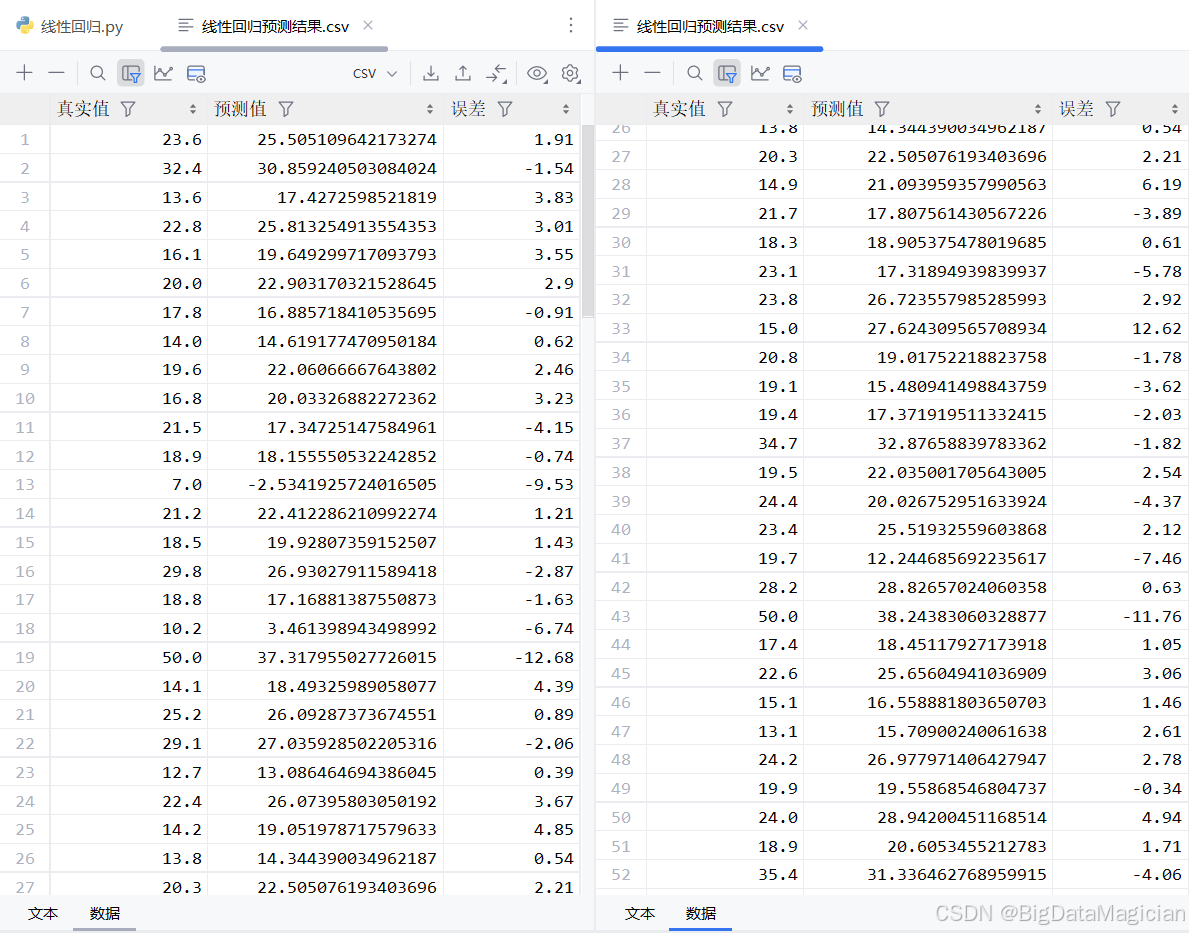Filter 误差 column in right pane
This screenshot has height=933, width=1189.
click(x=1112, y=109)
